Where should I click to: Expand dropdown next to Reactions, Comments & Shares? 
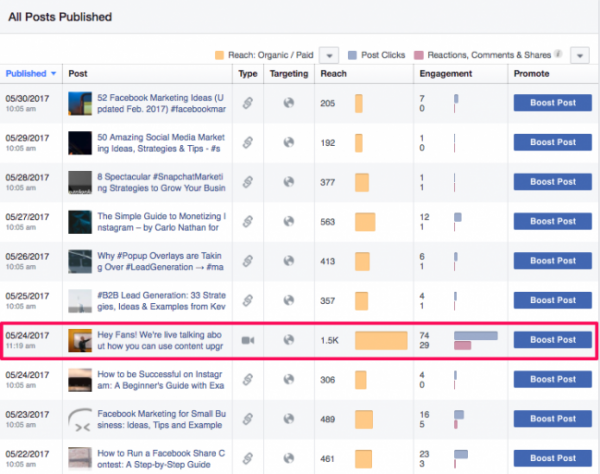tap(578, 55)
